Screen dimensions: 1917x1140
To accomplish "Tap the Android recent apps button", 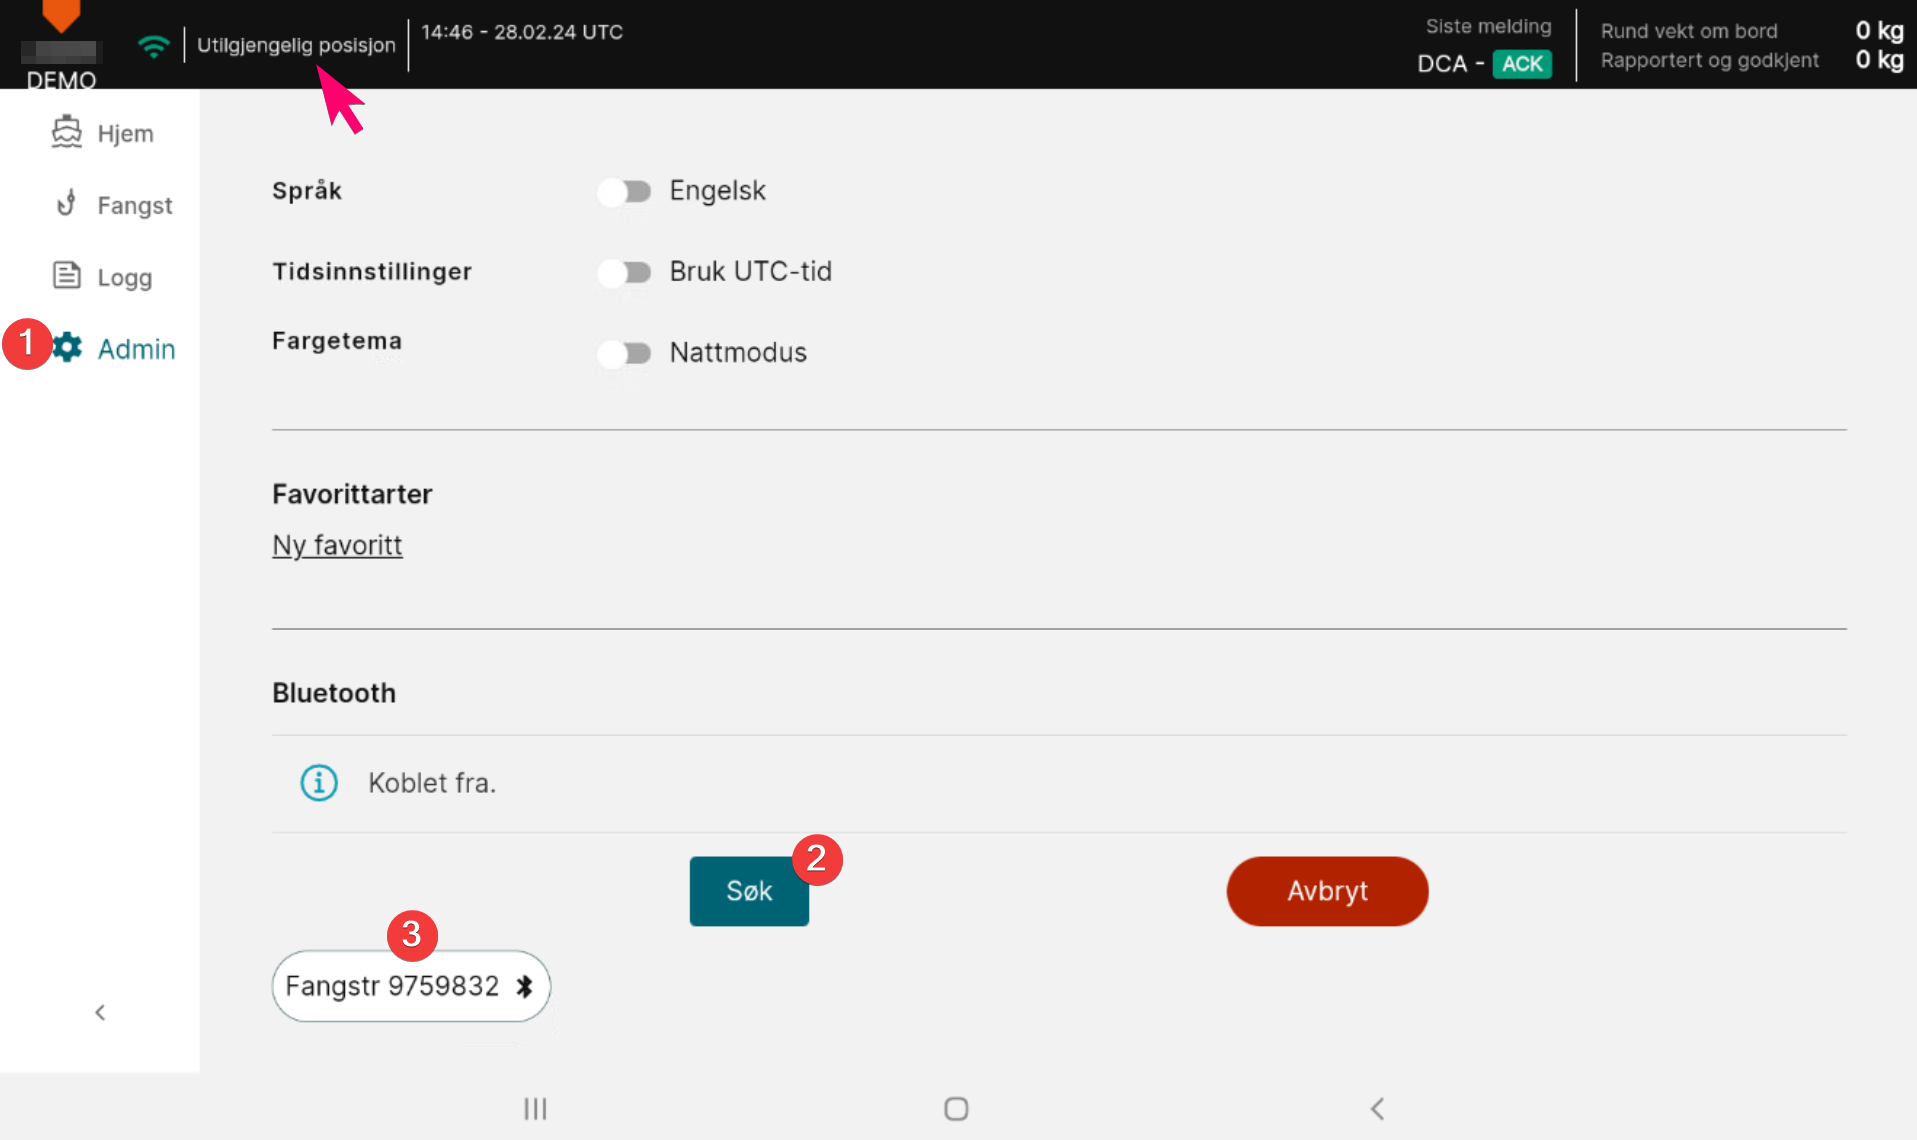I will (535, 1108).
